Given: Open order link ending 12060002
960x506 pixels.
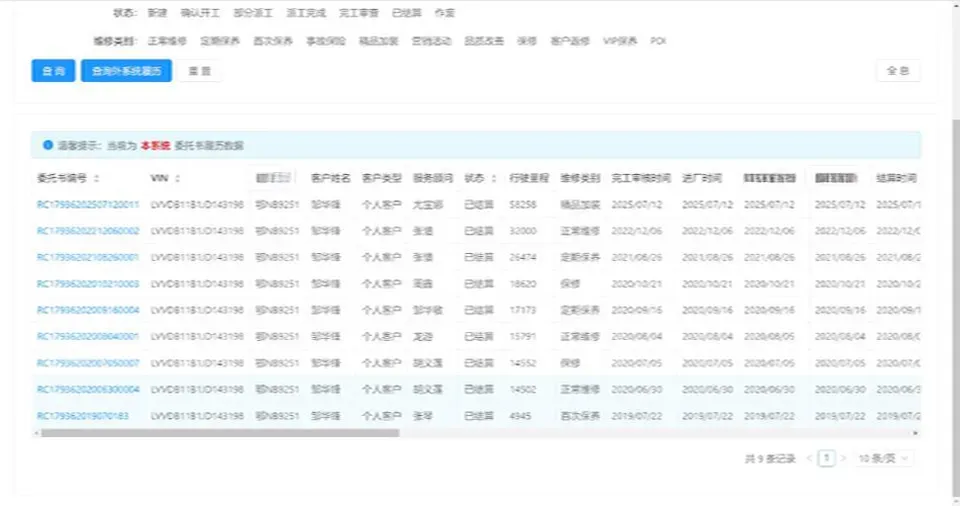Looking at the screenshot, I should (x=88, y=231).
